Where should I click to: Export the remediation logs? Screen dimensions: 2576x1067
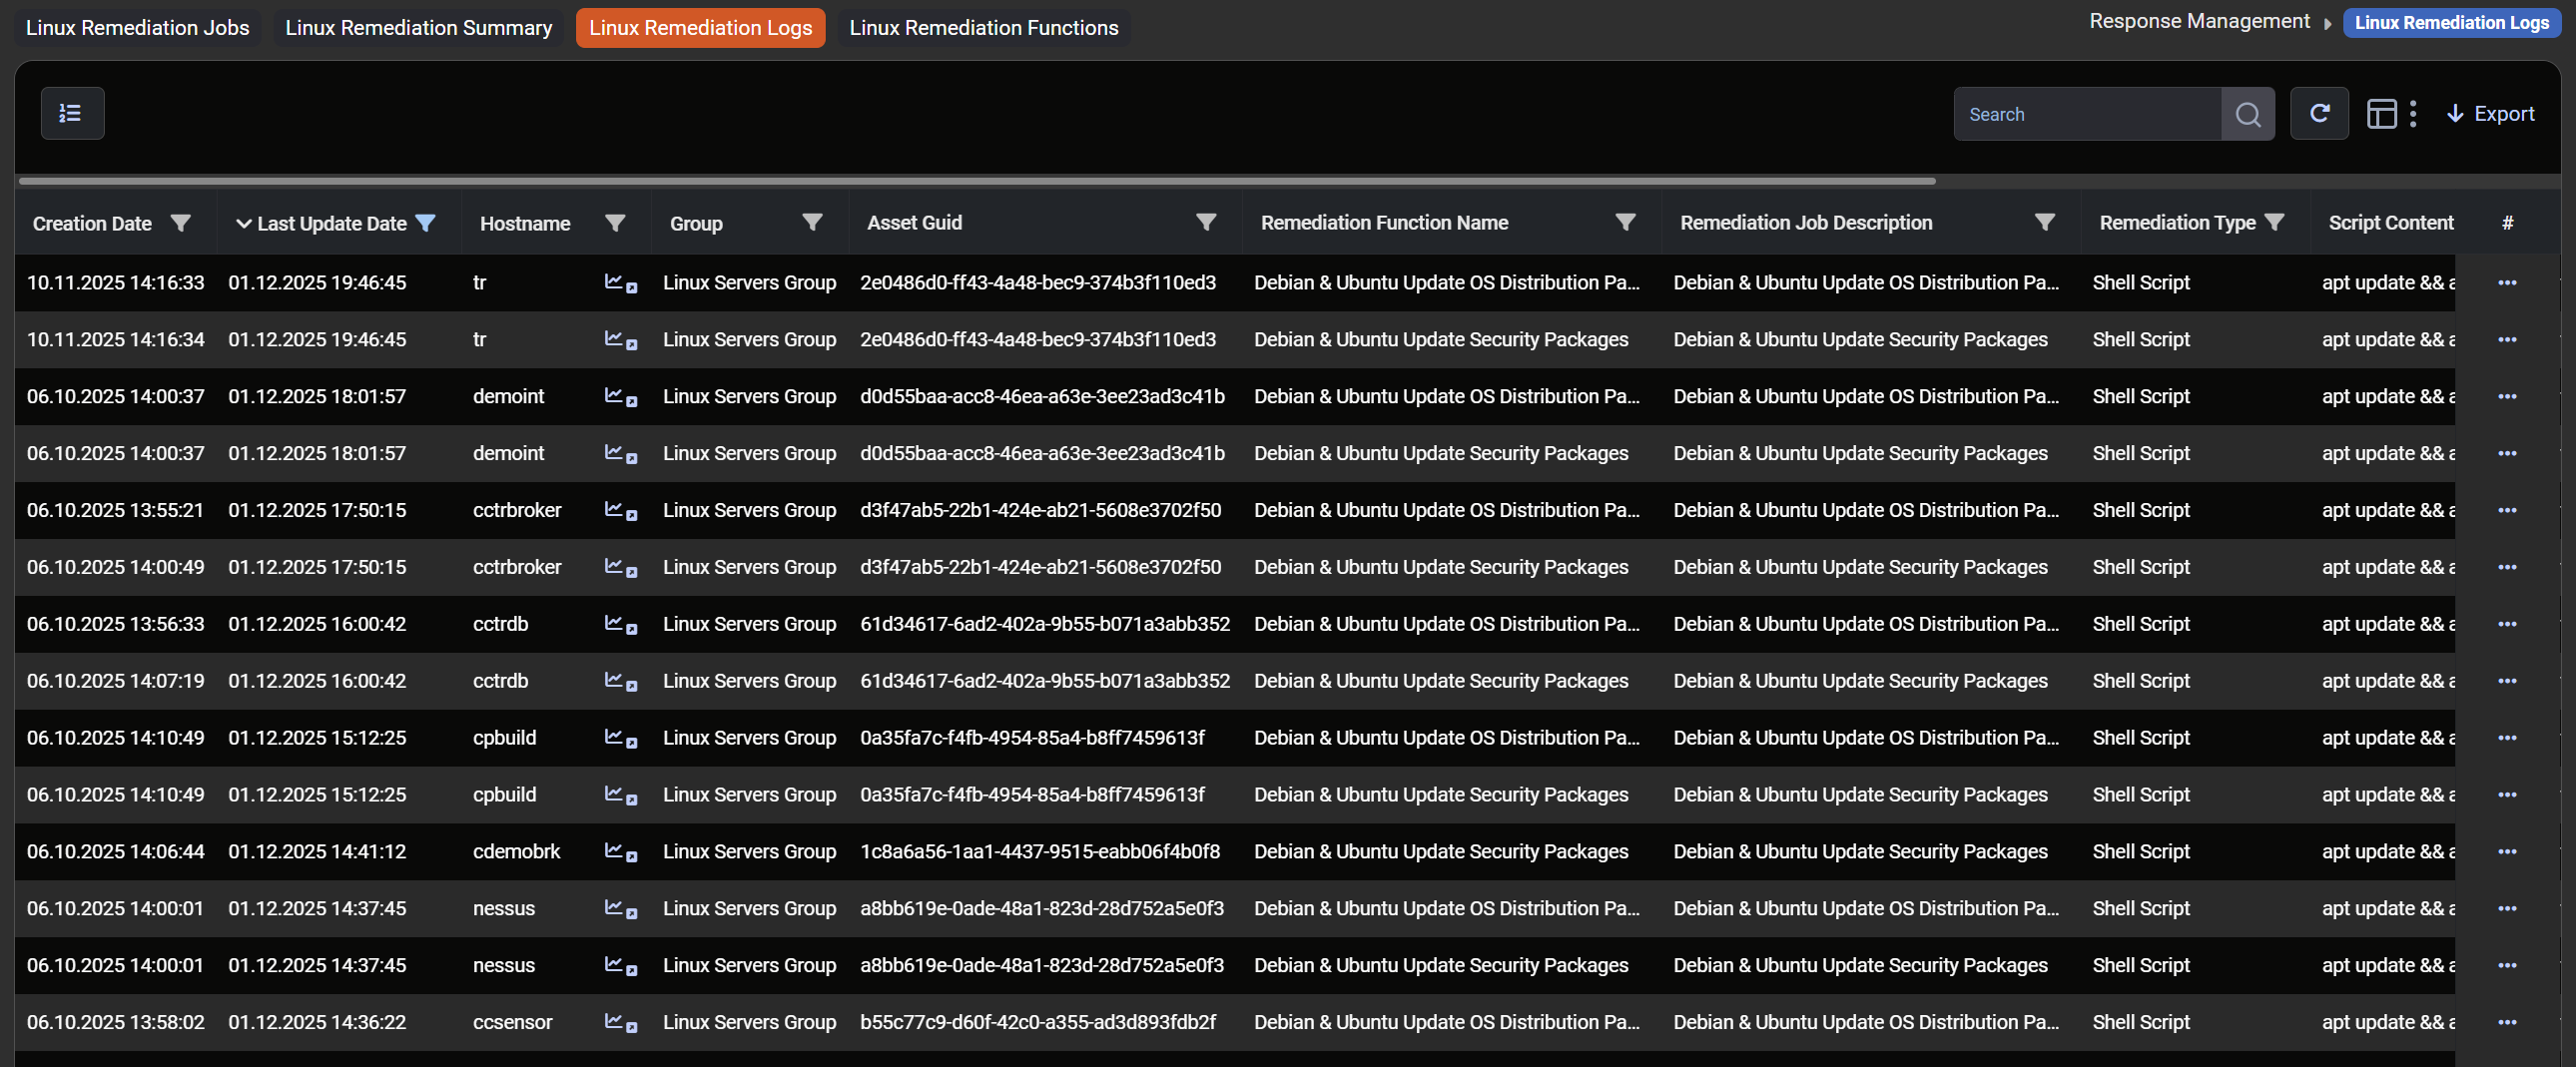[x=2490, y=114]
